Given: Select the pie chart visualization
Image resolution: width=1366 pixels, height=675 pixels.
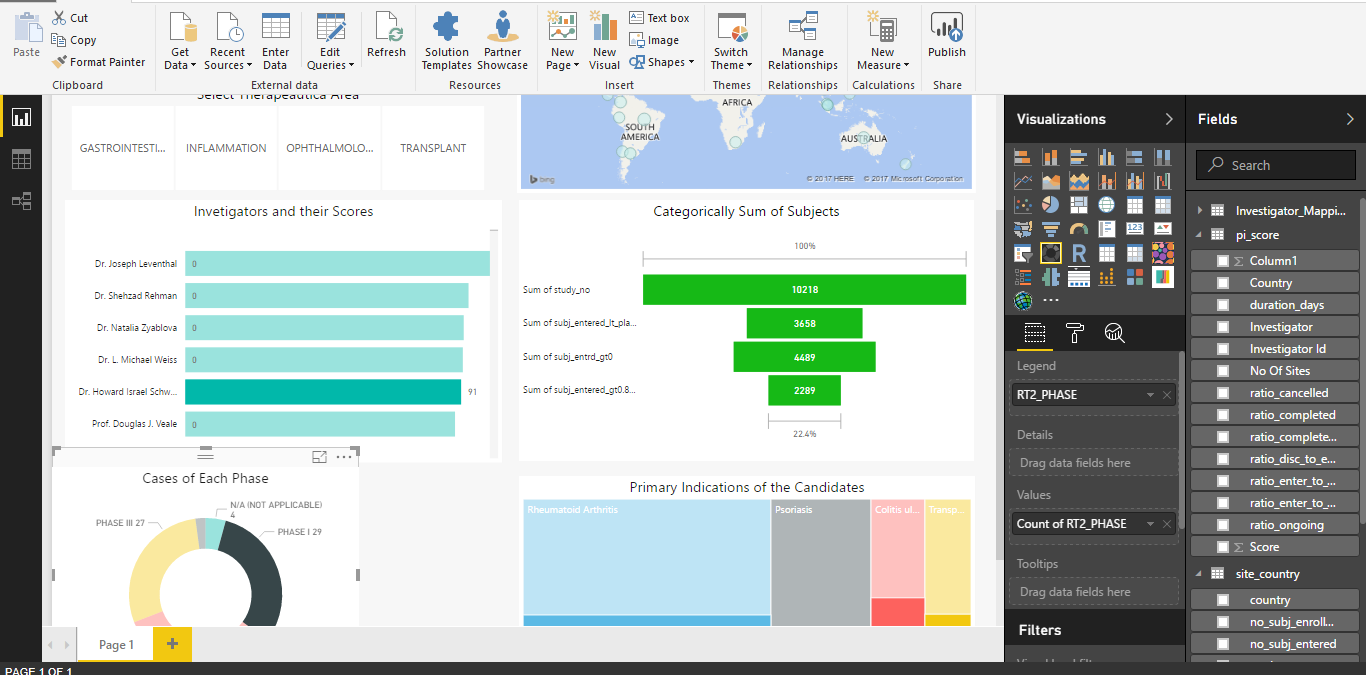Looking at the screenshot, I should pyautogui.click(x=1050, y=205).
